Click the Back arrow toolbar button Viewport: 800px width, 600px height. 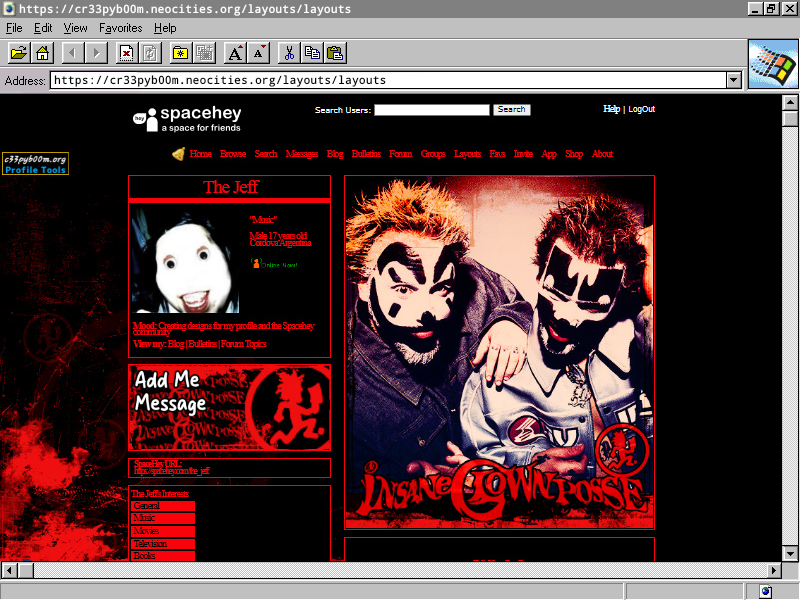coord(73,53)
